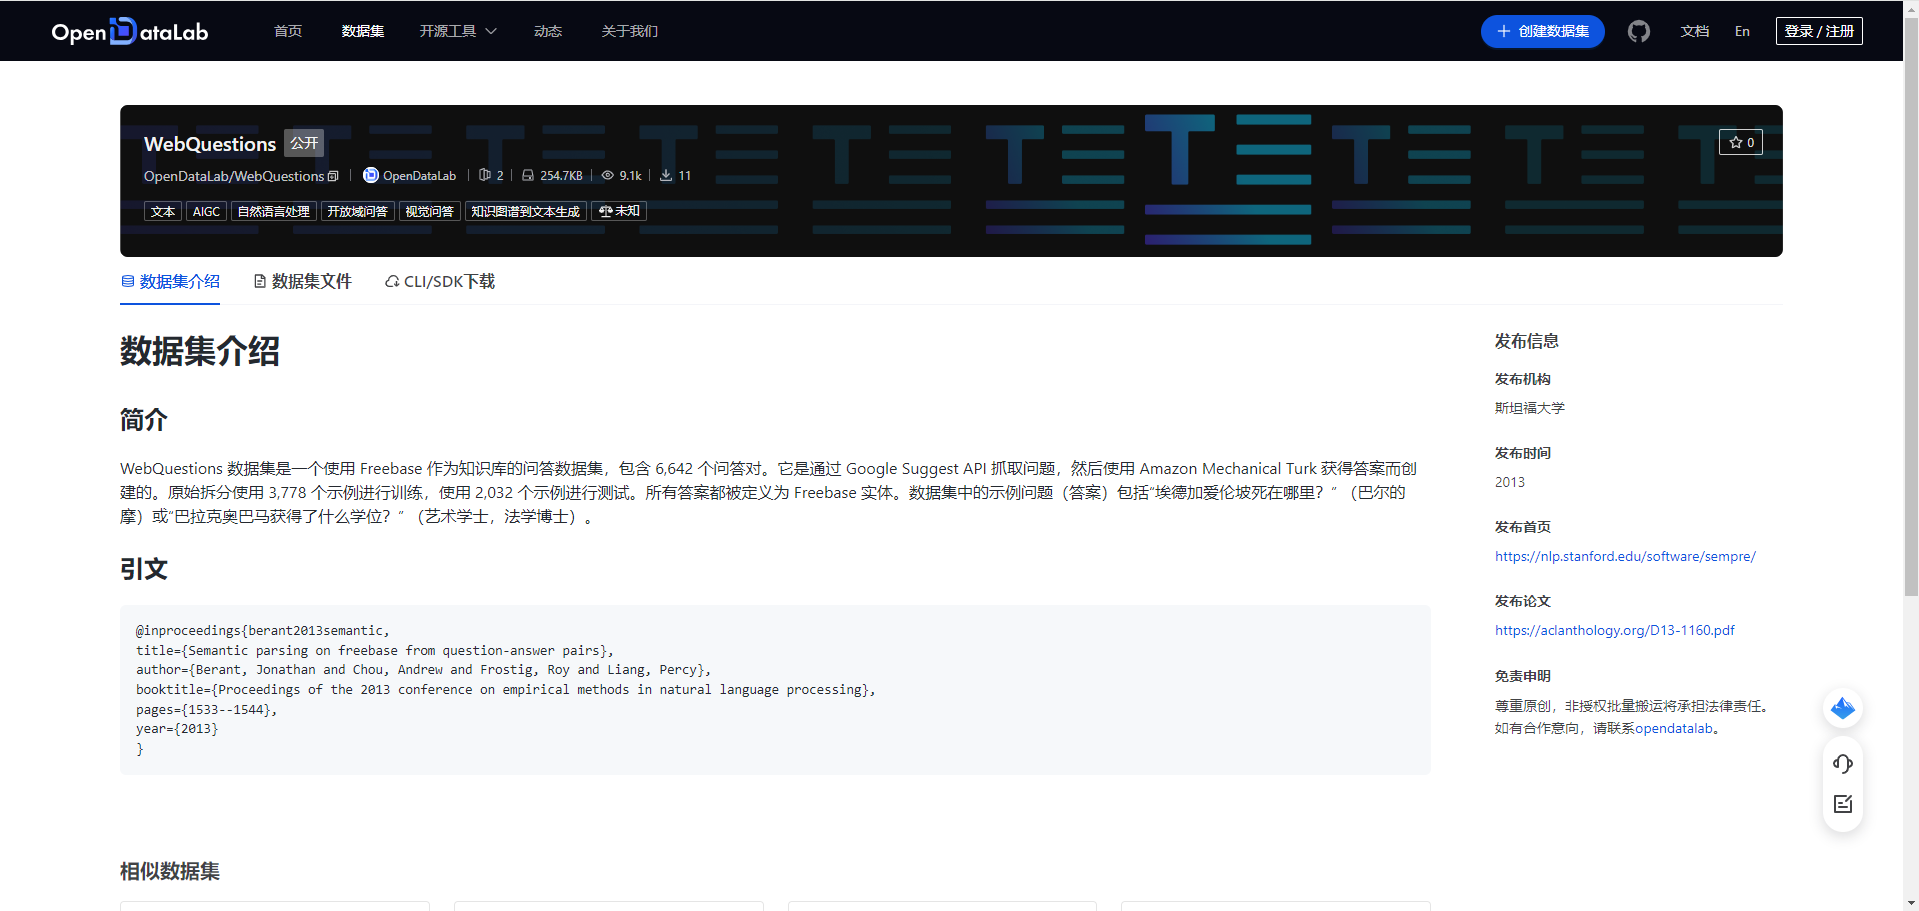Click the AIGC tag
The image size is (1919, 911).
pyautogui.click(x=206, y=211)
